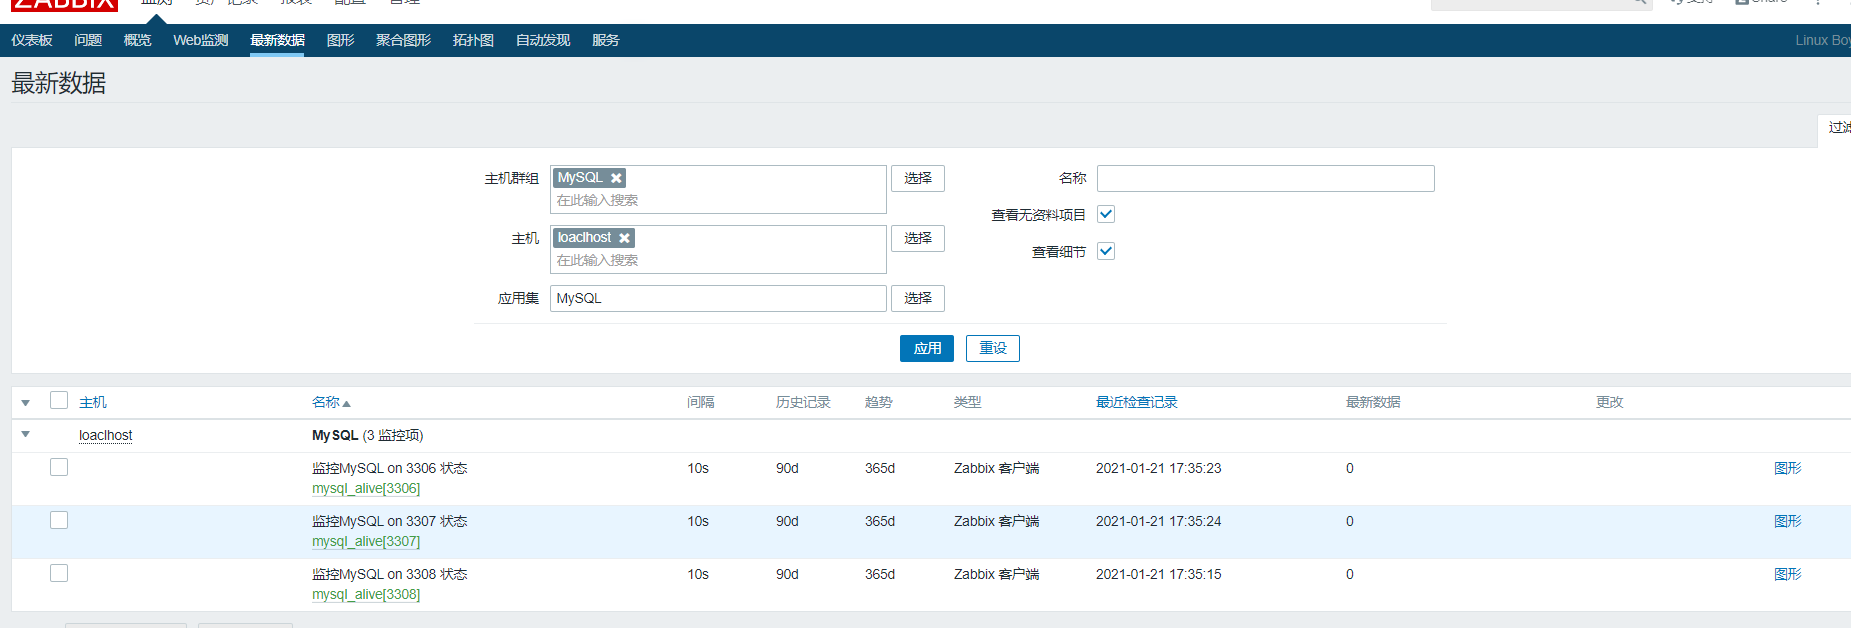Focus the 应用集 MySQL input field
This screenshot has height=628, width=1851.
pyautogui.click(x=718, y=298)
